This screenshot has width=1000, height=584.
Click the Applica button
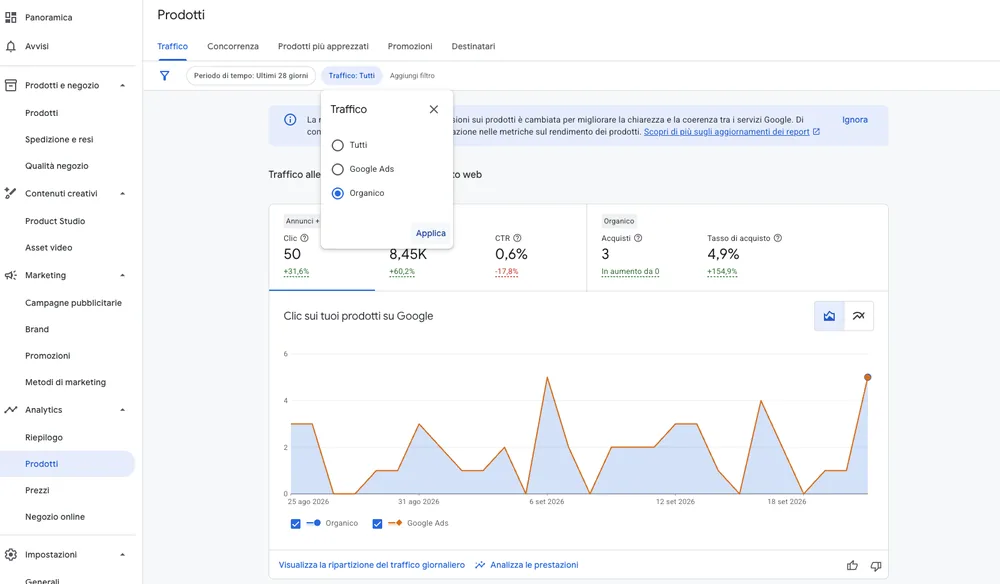(430, 233)
